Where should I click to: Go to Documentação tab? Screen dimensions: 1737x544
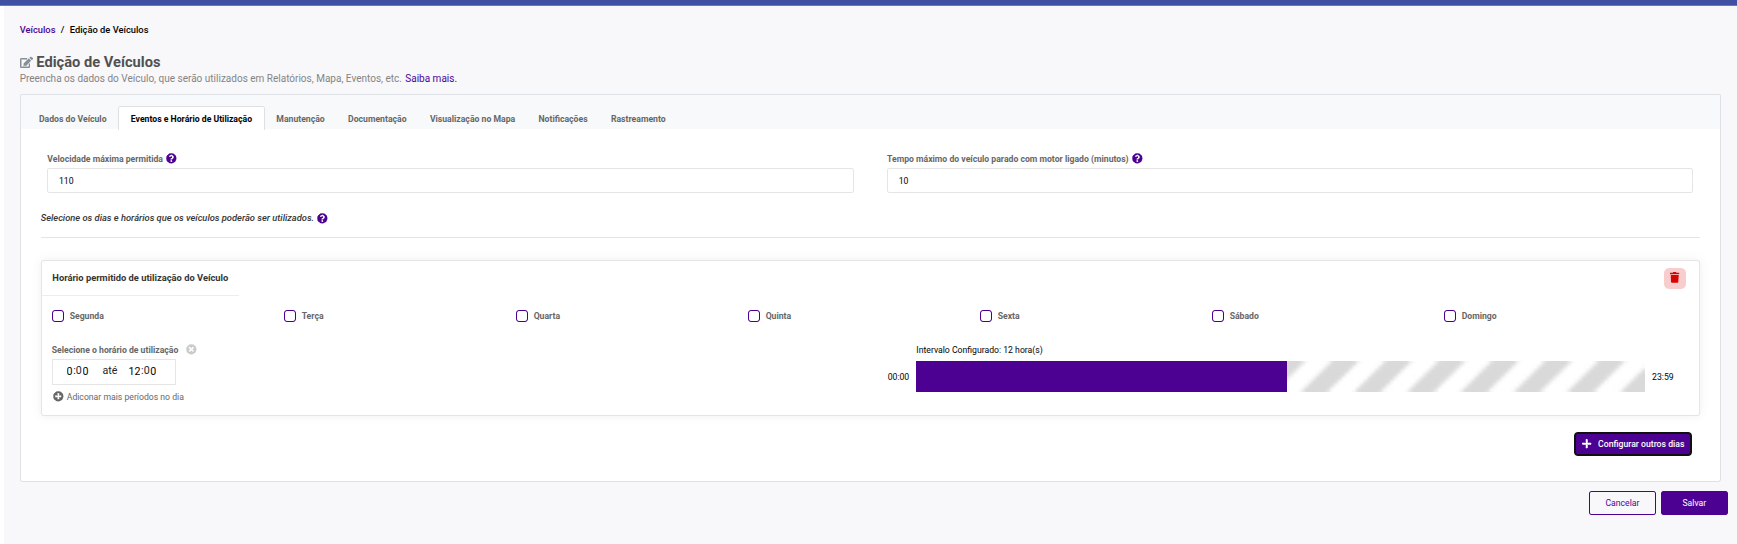[x=377, y=119]
